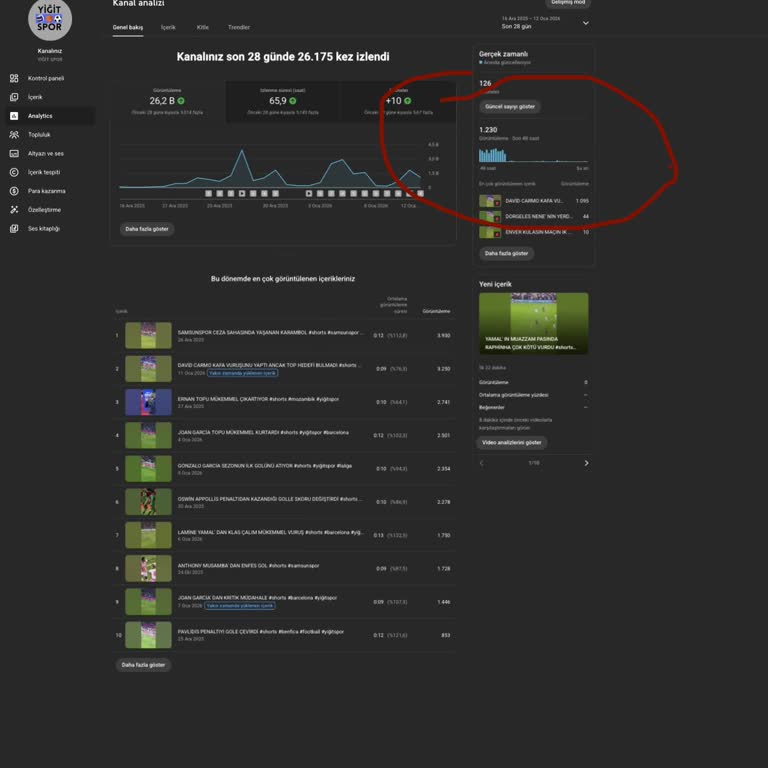
Task: Click play-icon chart marker nearest 3 Oca 2026
Action: [309, 193]
